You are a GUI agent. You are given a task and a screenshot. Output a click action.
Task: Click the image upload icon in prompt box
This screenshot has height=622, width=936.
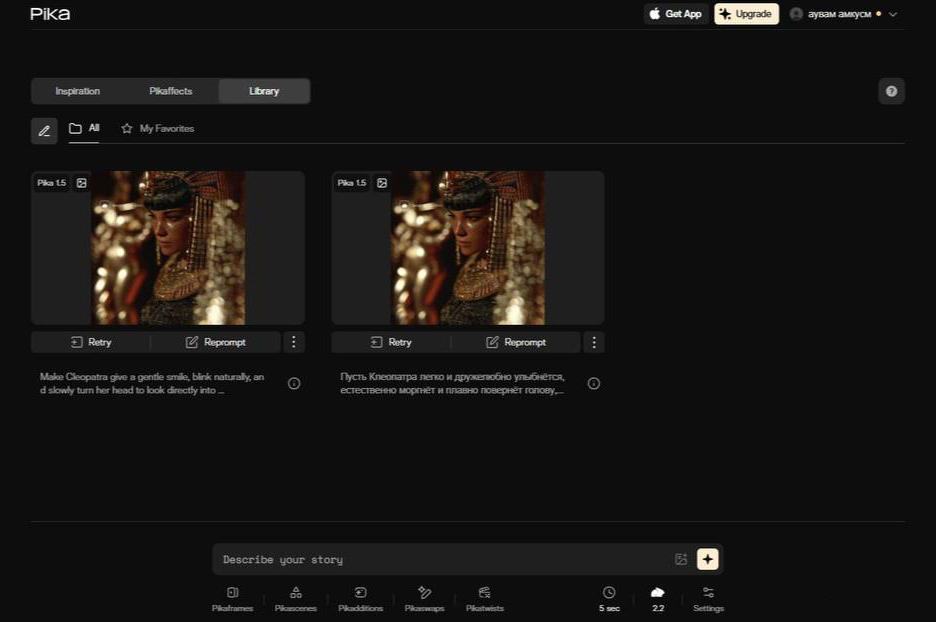681,559
